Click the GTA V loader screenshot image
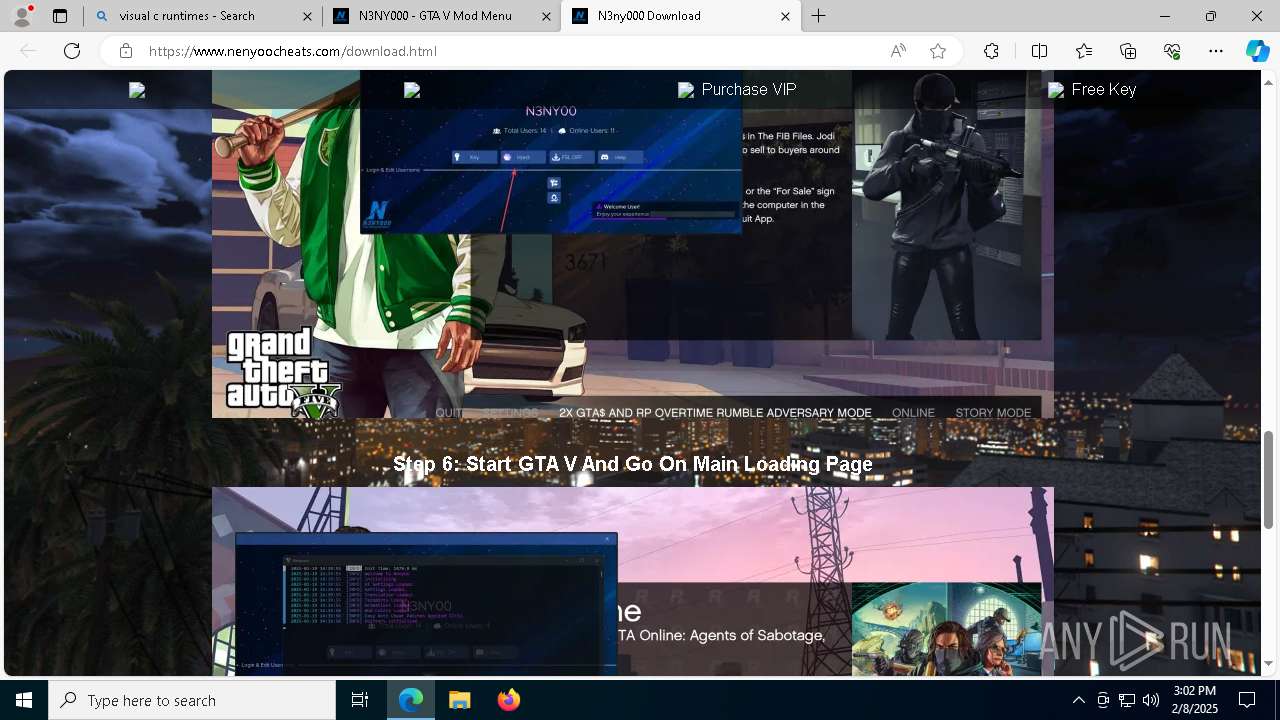The image size is (1280, 720). point(632,244)
